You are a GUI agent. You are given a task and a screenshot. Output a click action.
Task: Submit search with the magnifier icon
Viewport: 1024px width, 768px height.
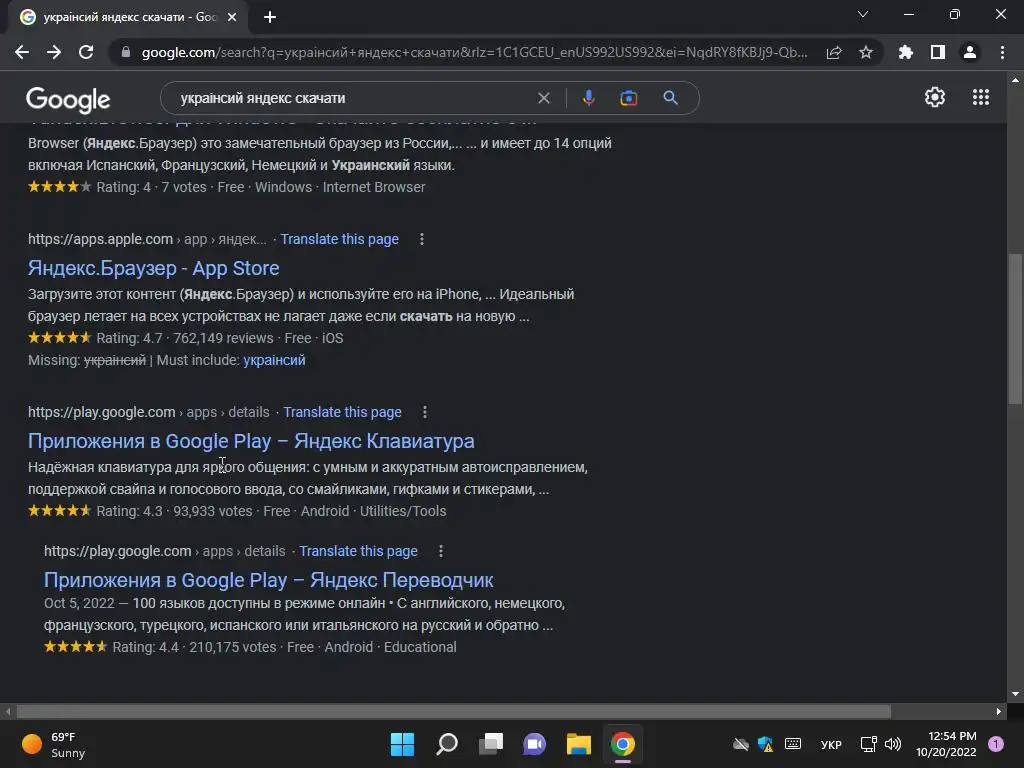click(671, 98)
